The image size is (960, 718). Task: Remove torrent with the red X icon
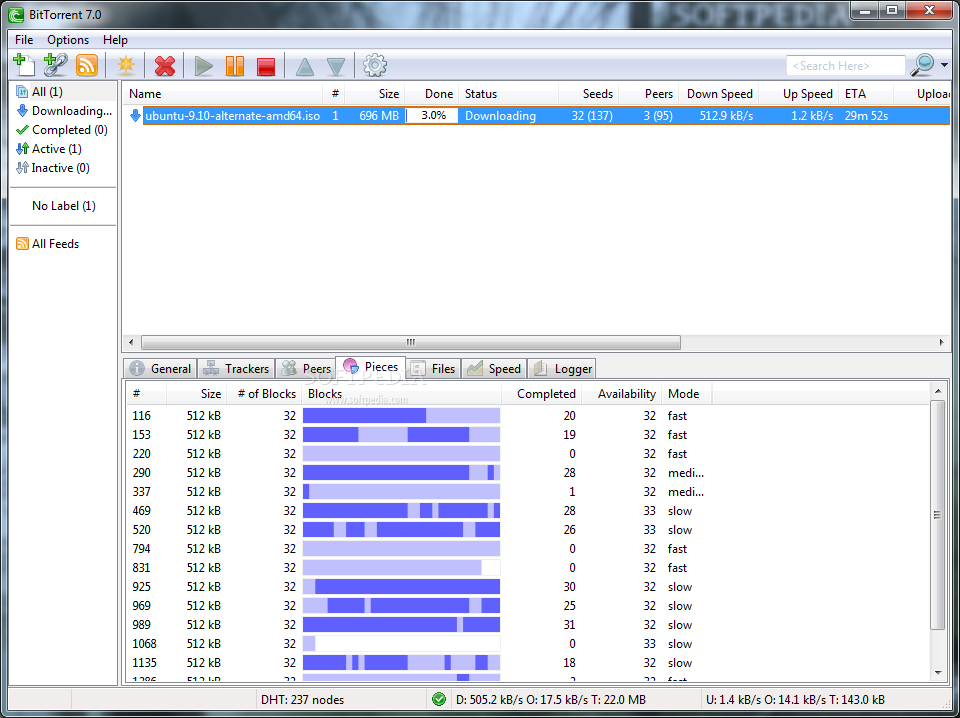165,66
